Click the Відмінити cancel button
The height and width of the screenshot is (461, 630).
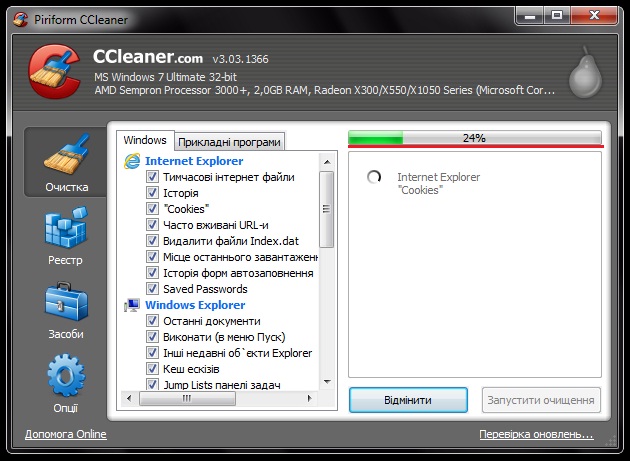point(408,400)
